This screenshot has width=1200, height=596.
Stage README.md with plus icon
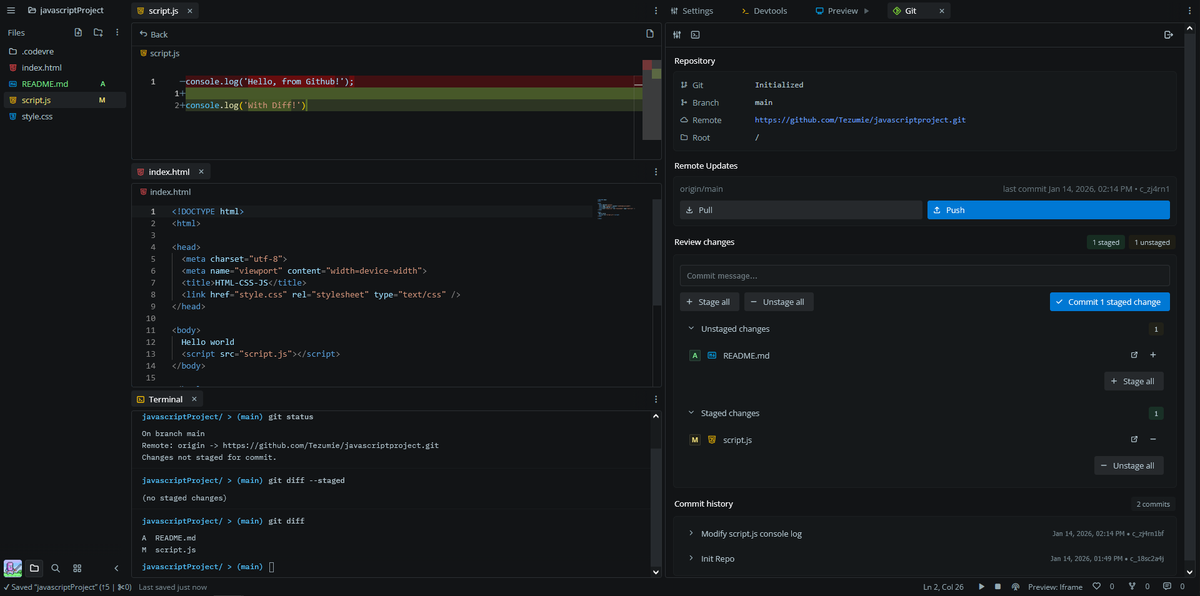[1153, 355]
